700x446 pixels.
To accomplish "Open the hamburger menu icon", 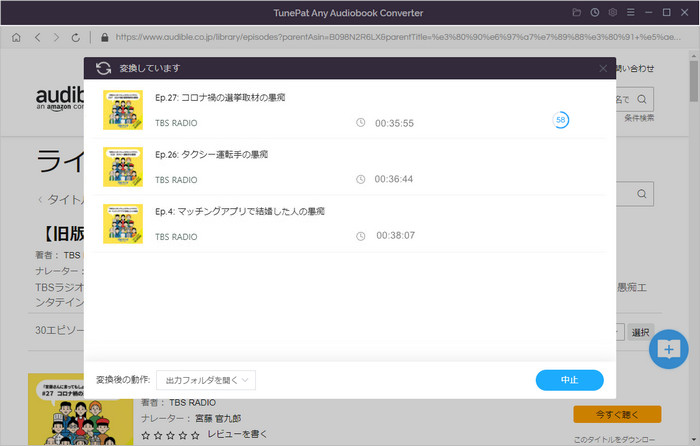I will 630,13.
